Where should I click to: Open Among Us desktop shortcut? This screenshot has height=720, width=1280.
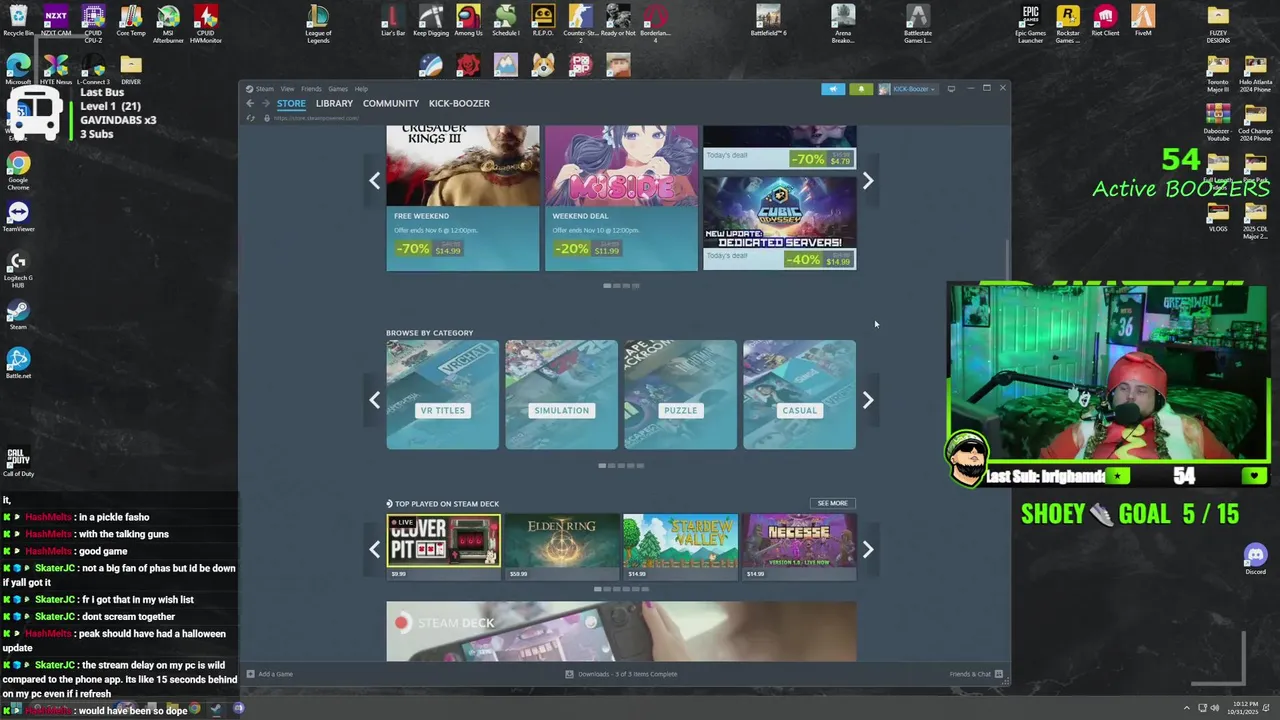[468, 20]
